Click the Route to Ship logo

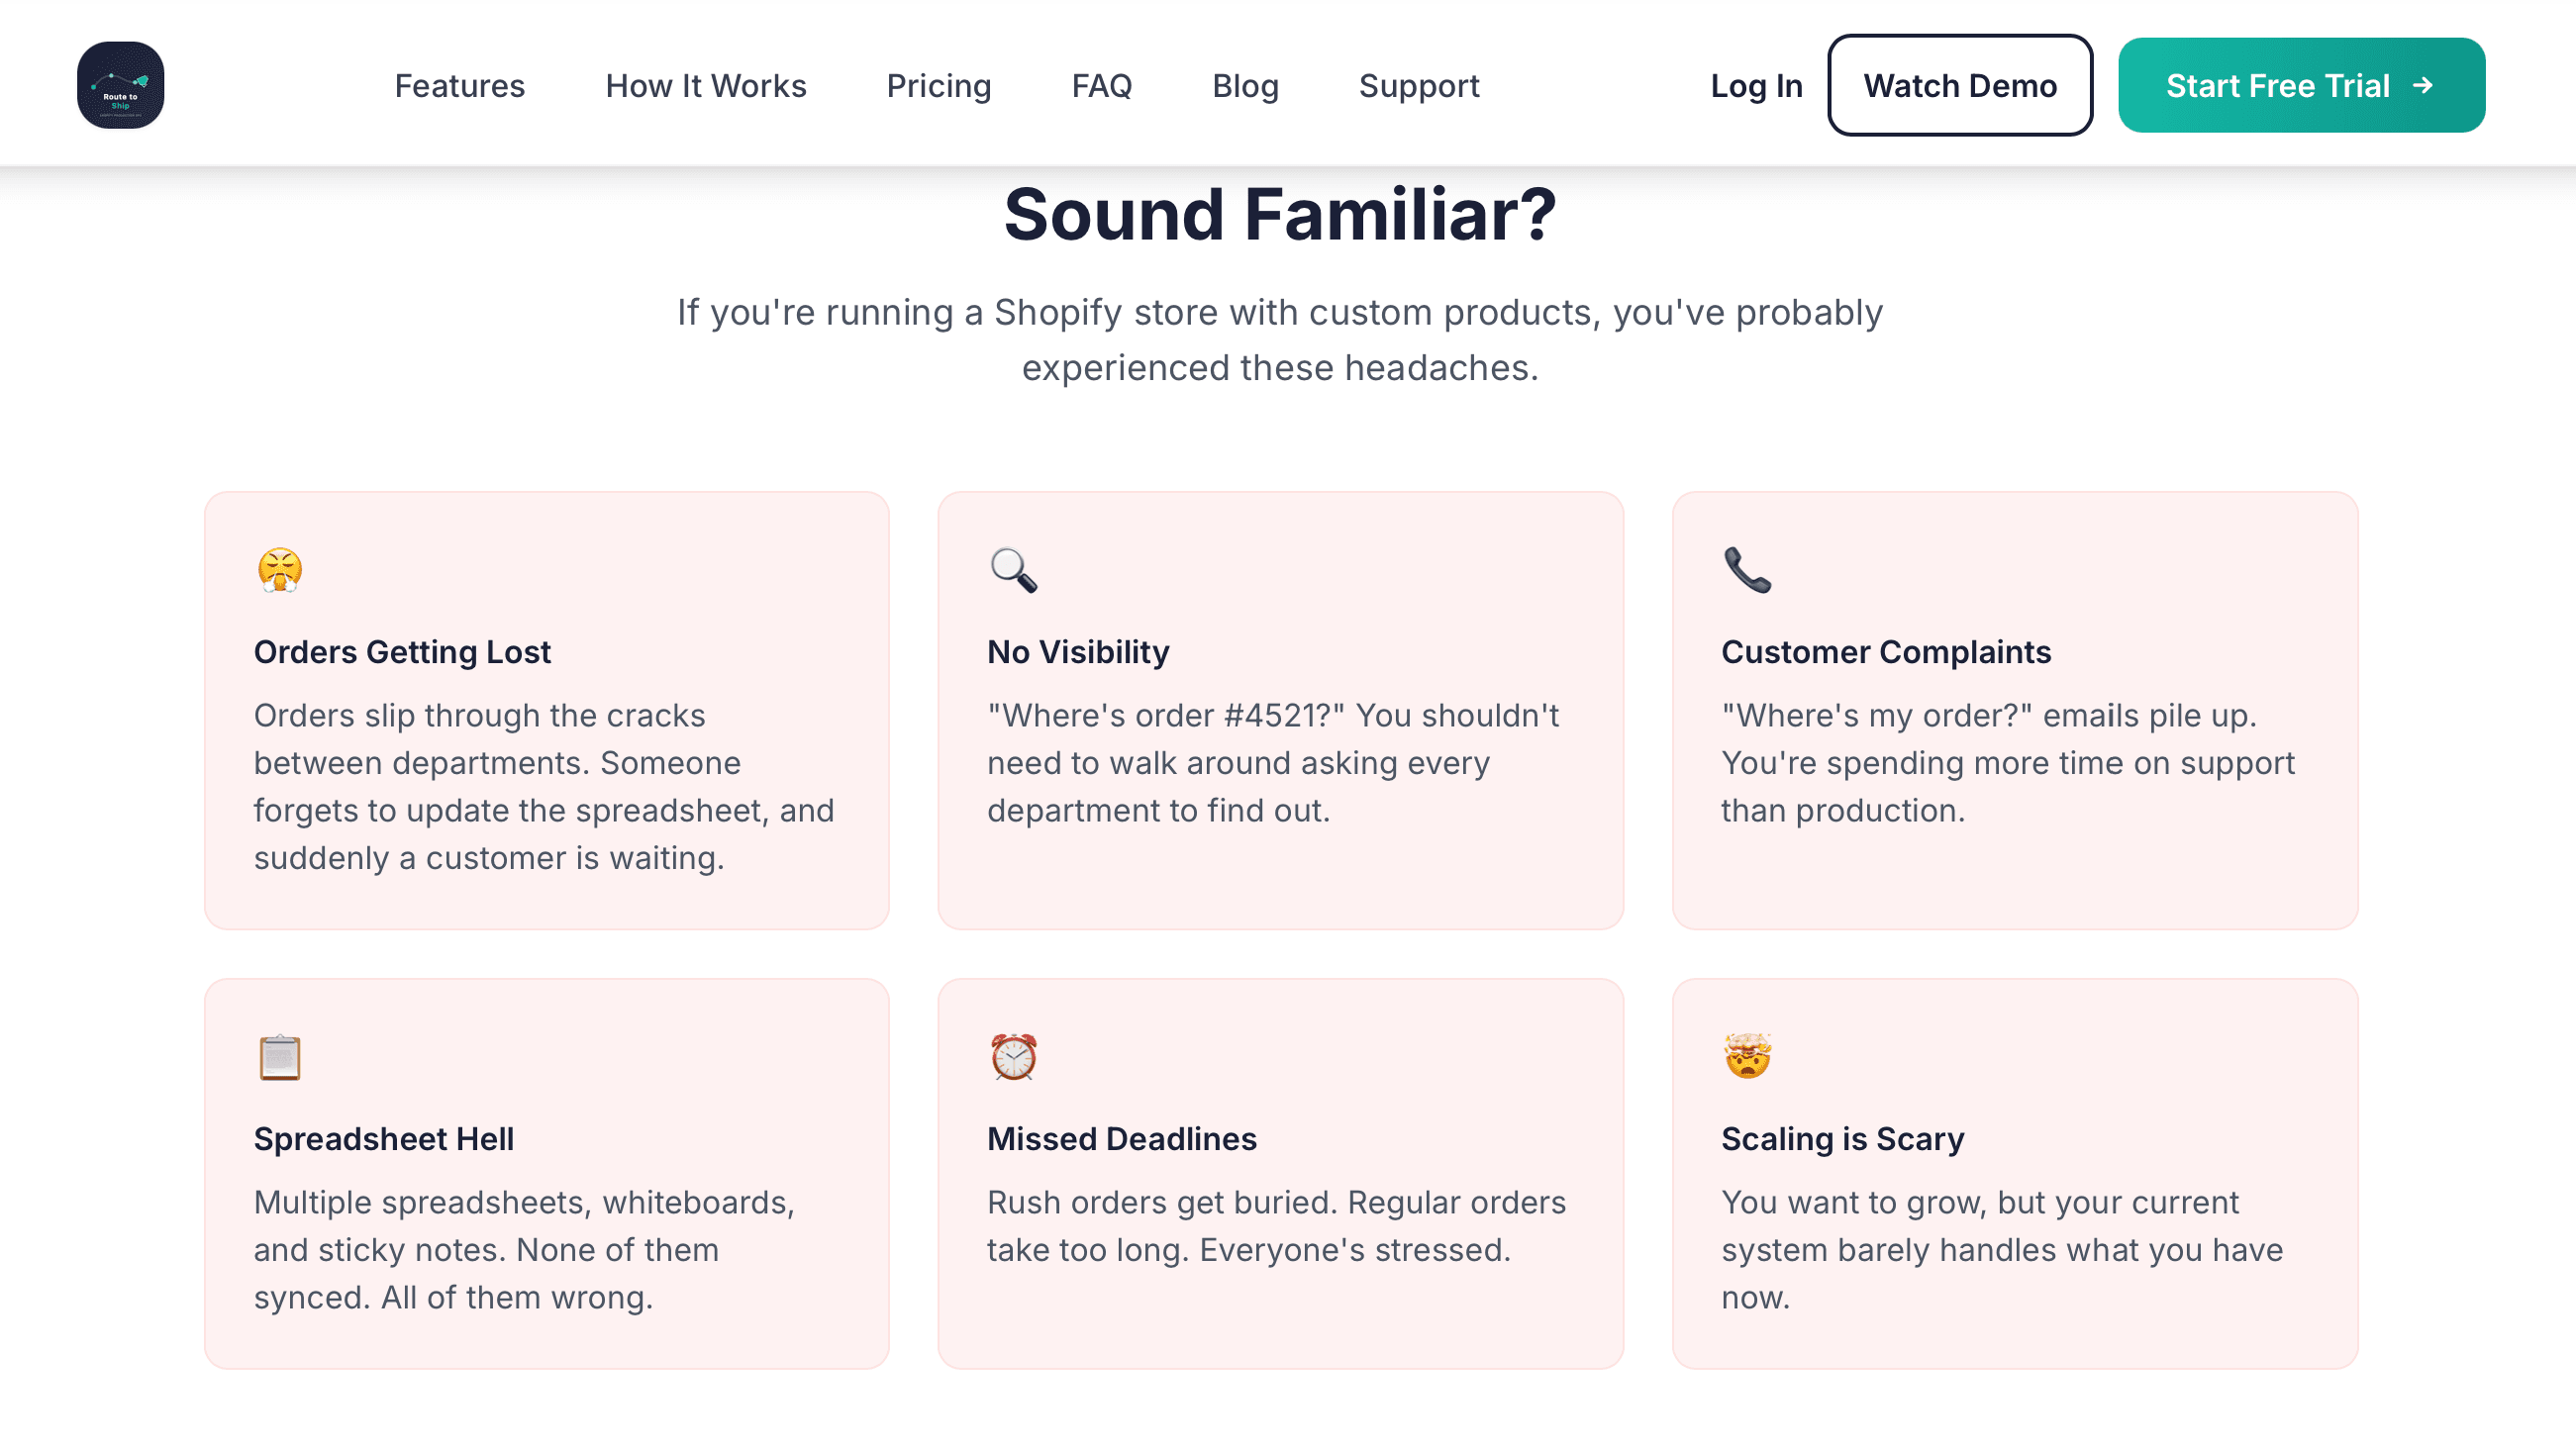120,85
